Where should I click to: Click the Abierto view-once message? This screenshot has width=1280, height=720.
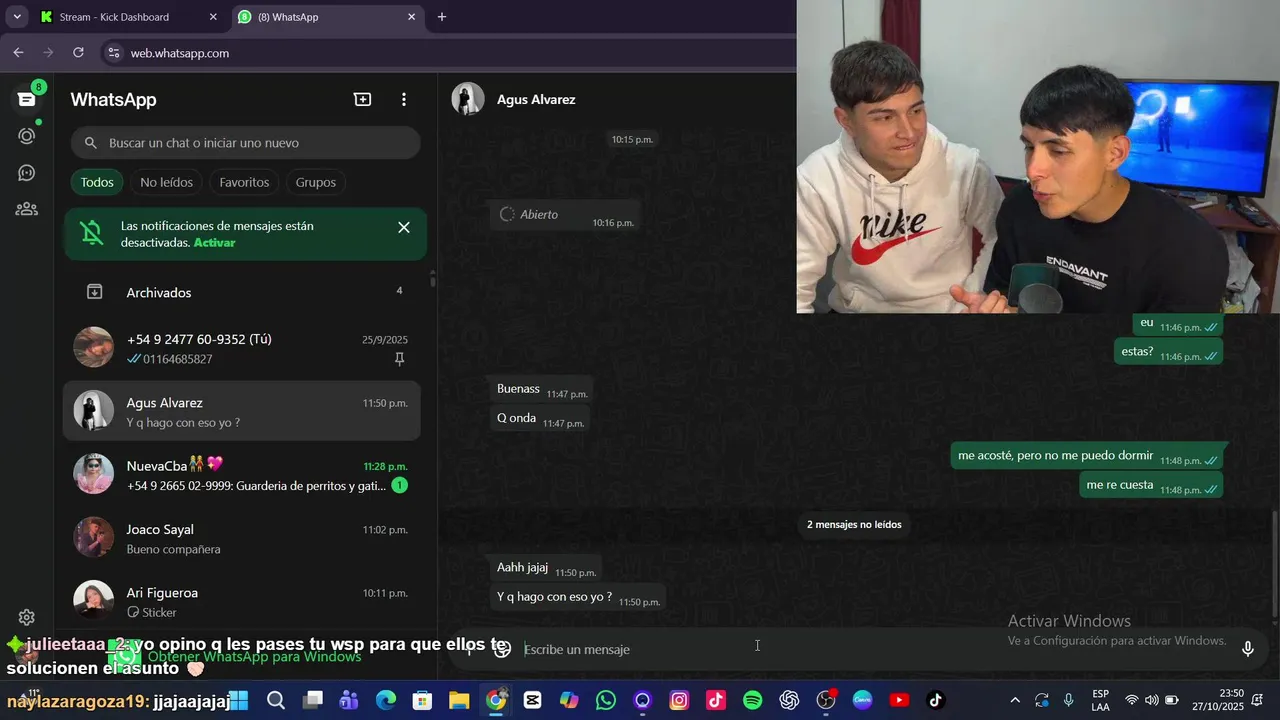click(x=565, y=215)
